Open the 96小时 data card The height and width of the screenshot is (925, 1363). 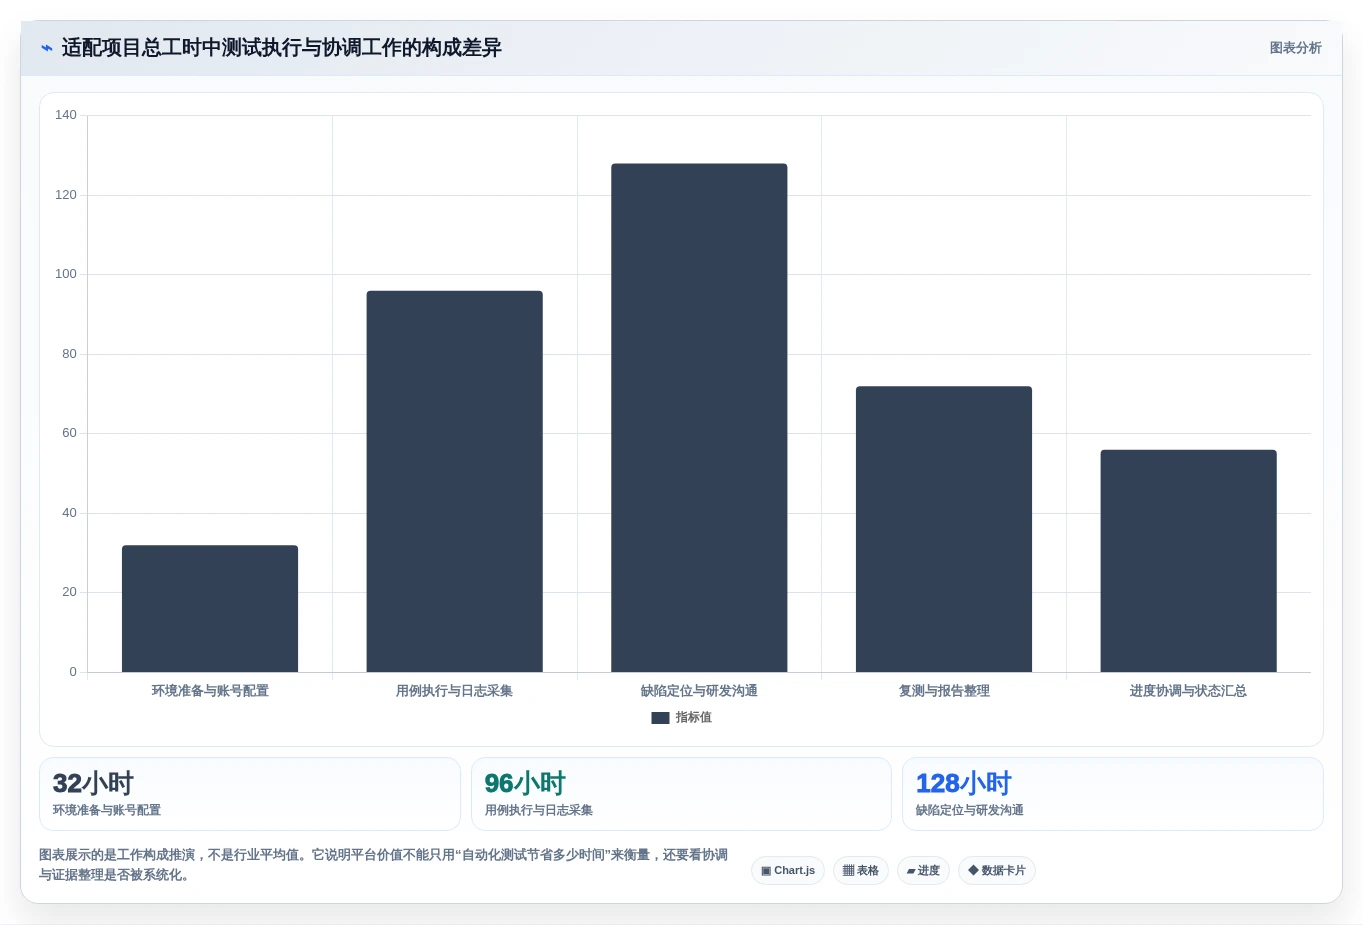[x=681, y=794]
